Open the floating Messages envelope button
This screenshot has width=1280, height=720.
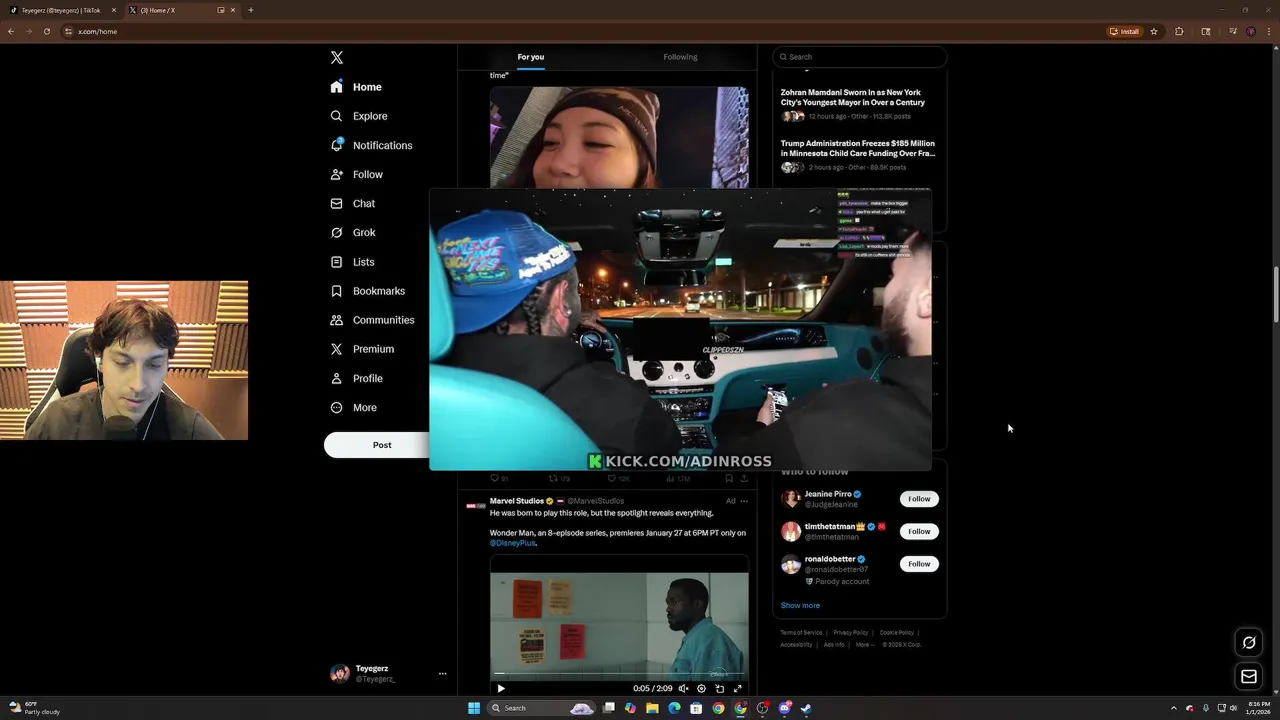(x=1249, y=677)
